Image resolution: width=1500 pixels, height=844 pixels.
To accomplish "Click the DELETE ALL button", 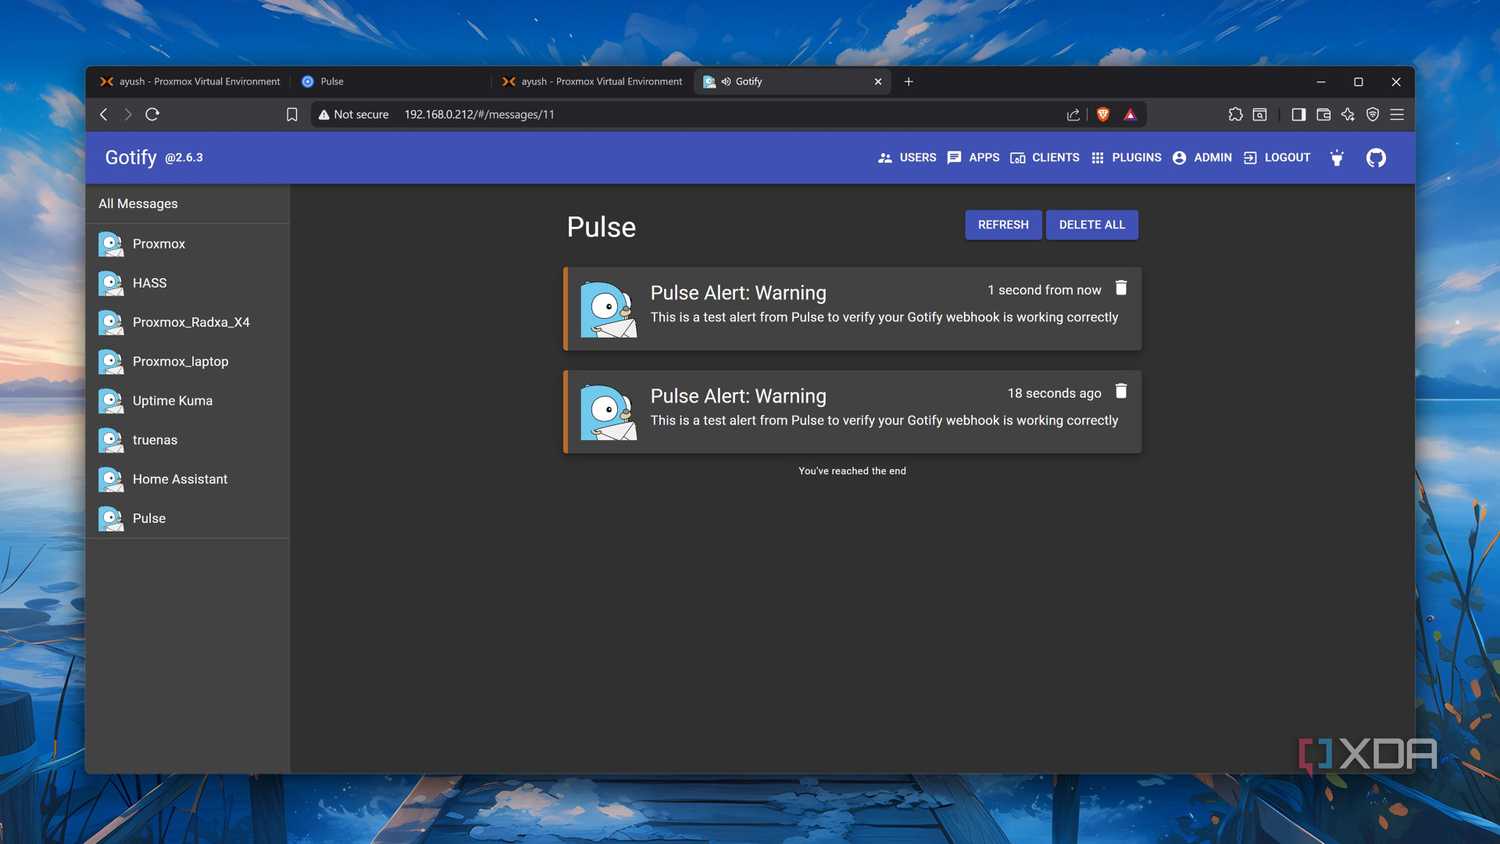I will pos(1092,225).
